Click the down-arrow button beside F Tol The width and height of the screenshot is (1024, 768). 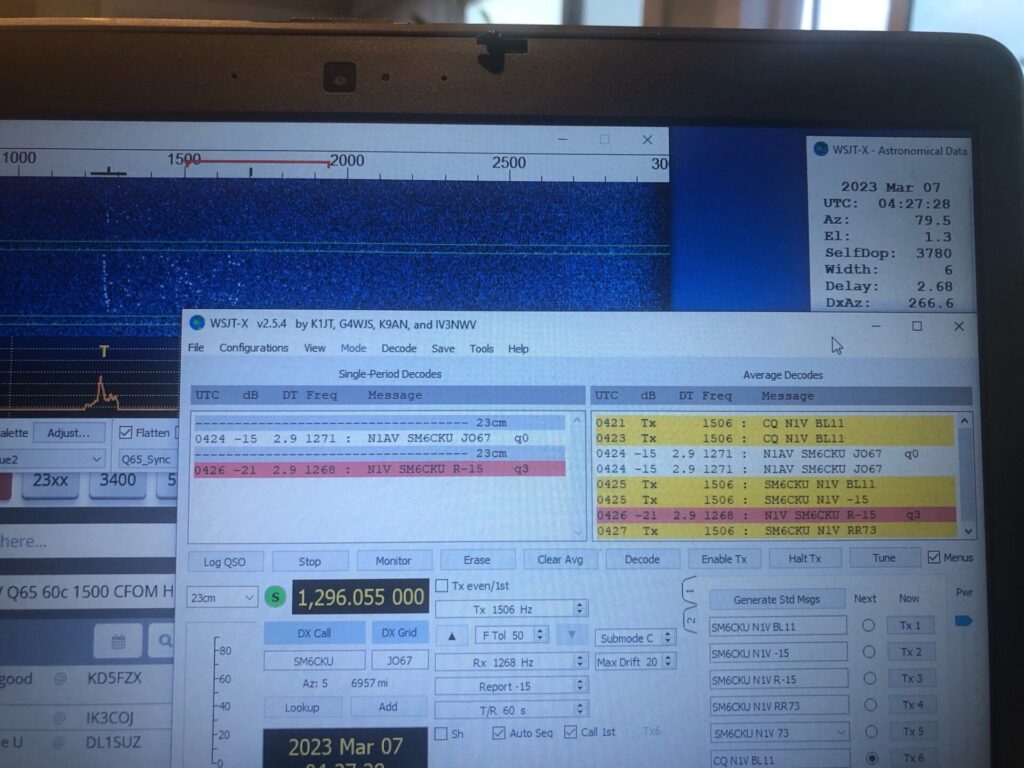[571, 635]
